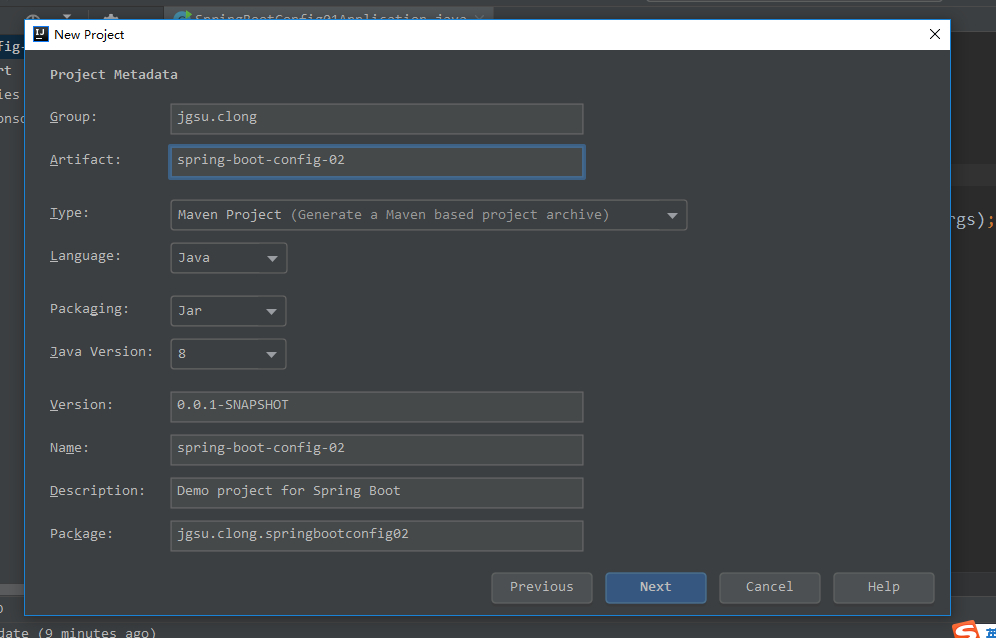Click the Version input field
The height and width of the screenshot is (638, 996).
(377, 407)
